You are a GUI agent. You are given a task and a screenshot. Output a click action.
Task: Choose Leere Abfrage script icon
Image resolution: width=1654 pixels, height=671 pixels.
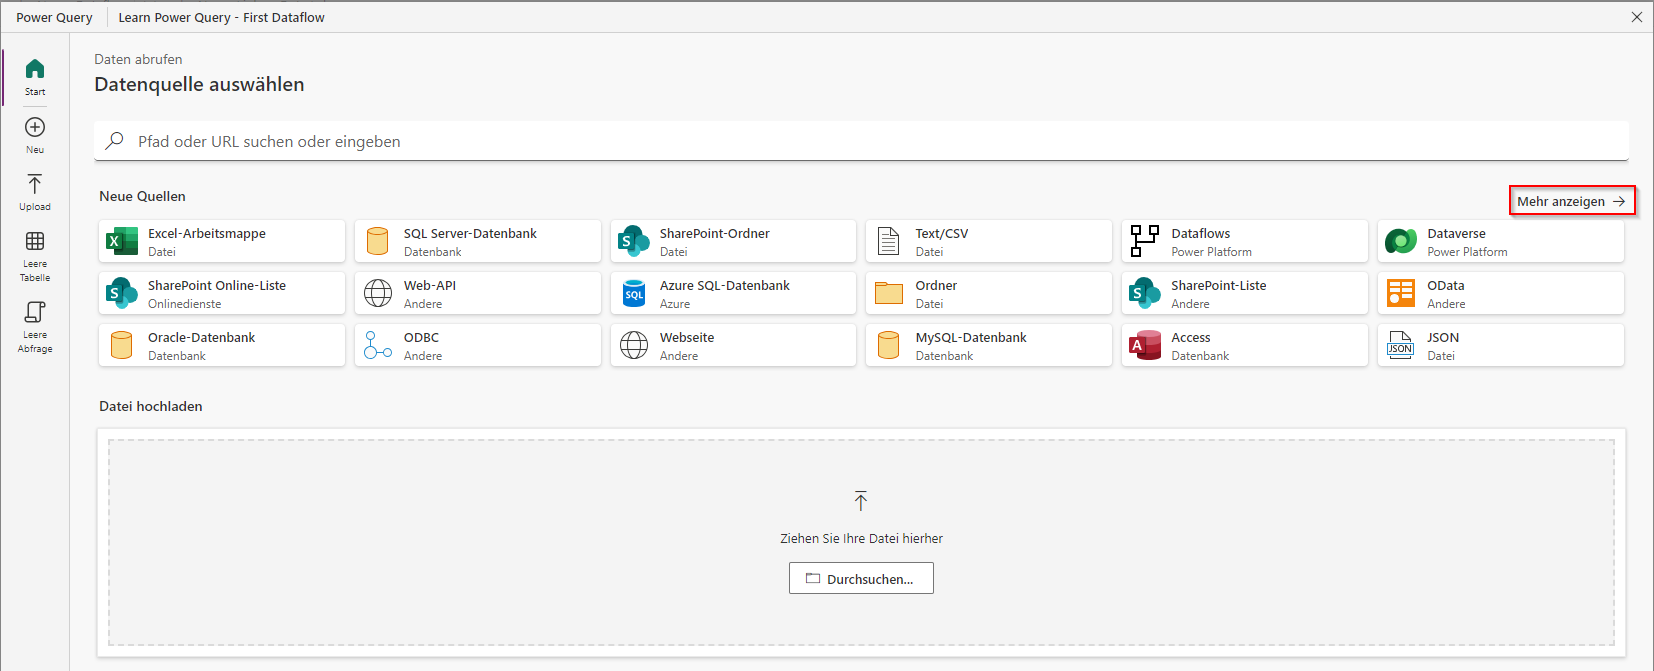coord(35,312)
